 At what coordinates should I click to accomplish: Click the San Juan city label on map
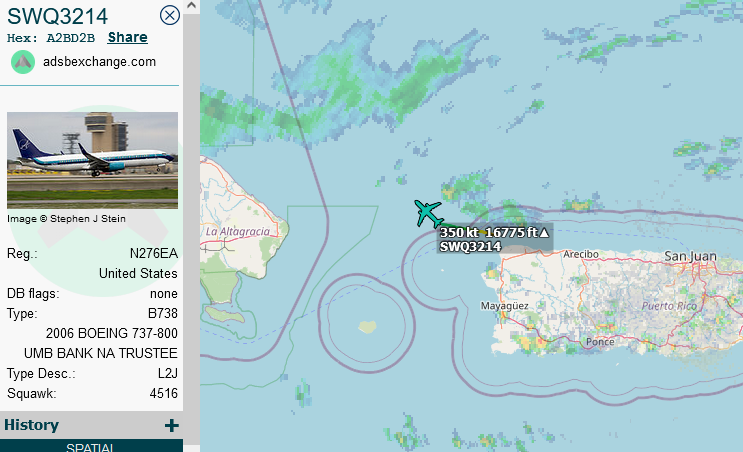click(x=690, y=256)
